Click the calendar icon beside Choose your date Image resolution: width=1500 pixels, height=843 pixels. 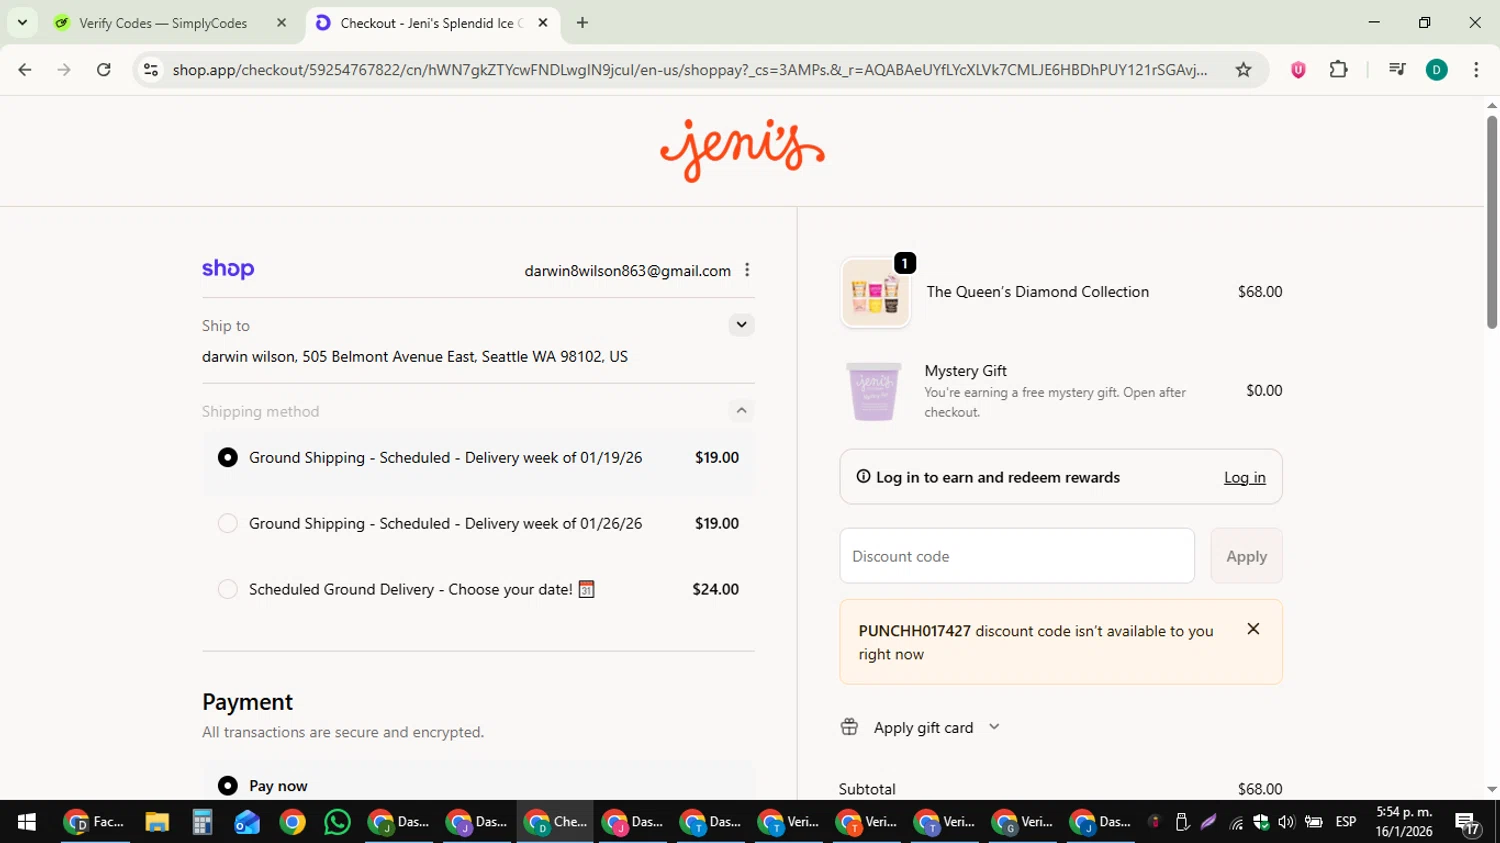coord(587,589)
